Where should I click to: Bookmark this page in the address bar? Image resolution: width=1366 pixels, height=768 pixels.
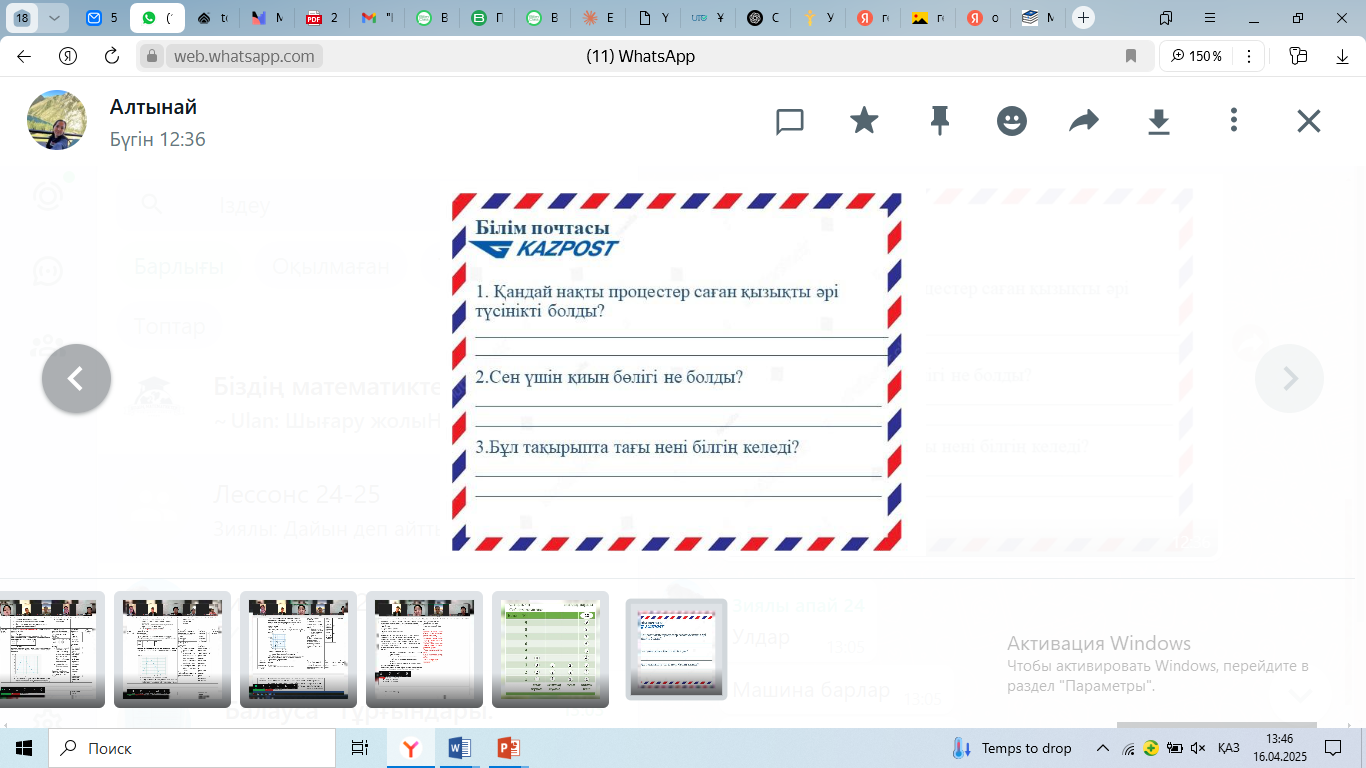pyautogui.click(x=1131, y=56)
